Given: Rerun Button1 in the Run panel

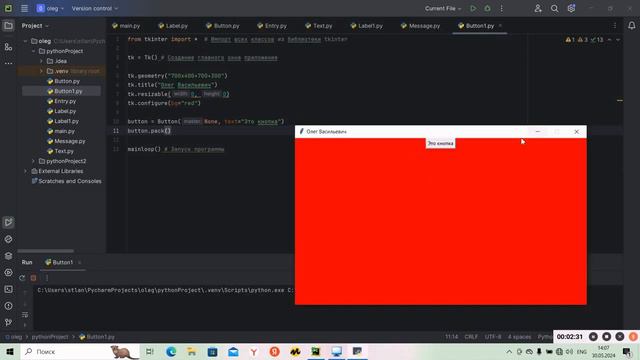Looking at the screenshot, I should coord(22,278).
